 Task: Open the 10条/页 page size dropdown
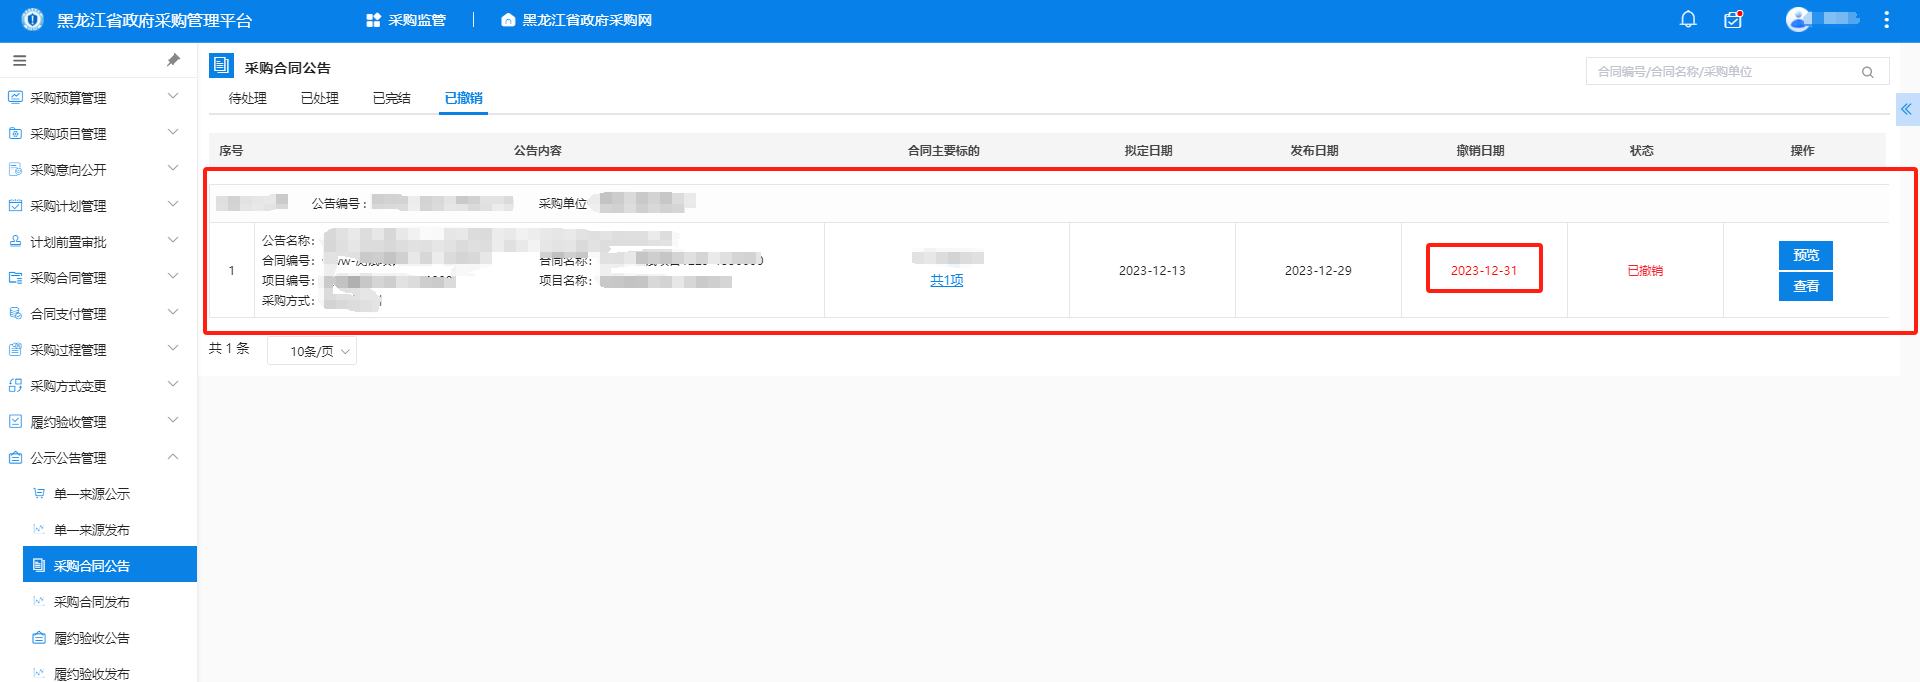pos(312,351)
